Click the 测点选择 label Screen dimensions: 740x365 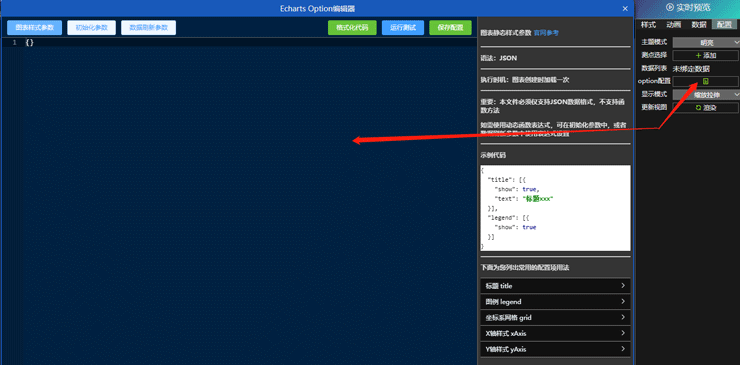click(654, 55)
